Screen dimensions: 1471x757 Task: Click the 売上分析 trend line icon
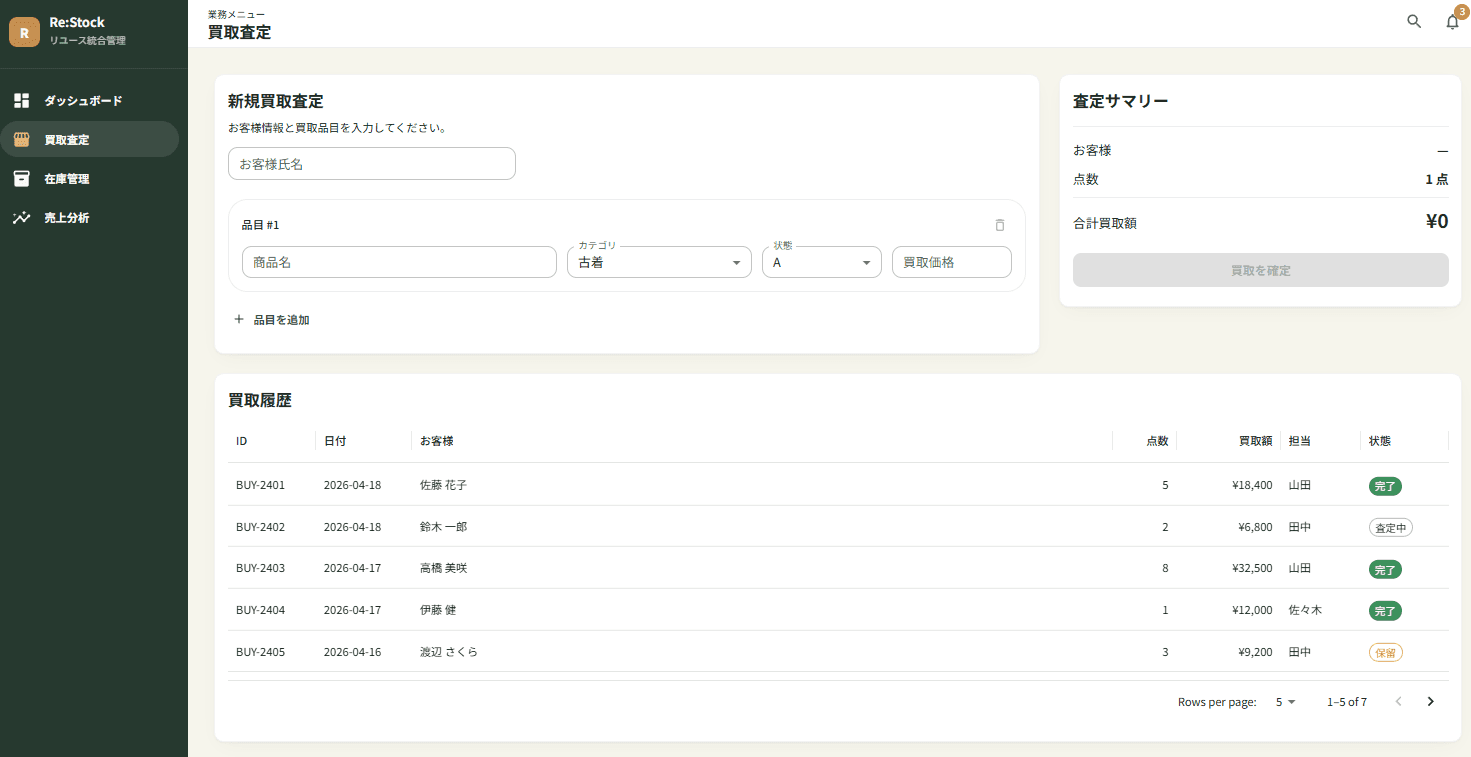(x=21, y=218)
